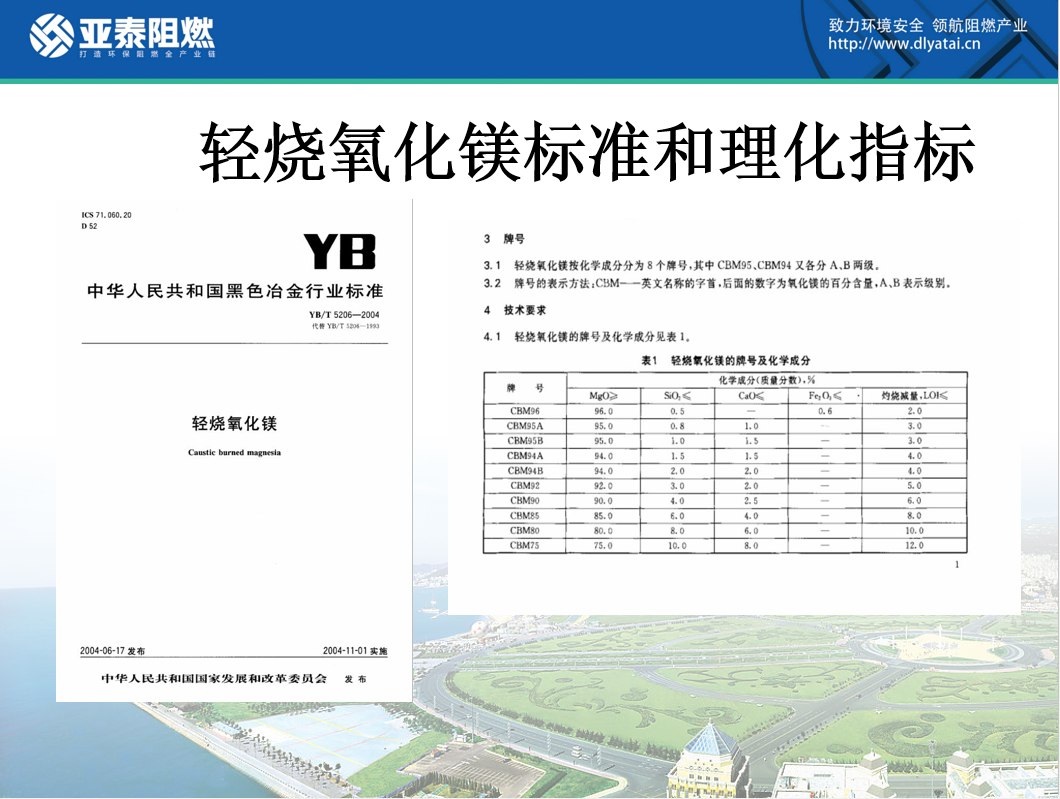Click the 亚泰阻燃 company name in the header

[147, 31]
